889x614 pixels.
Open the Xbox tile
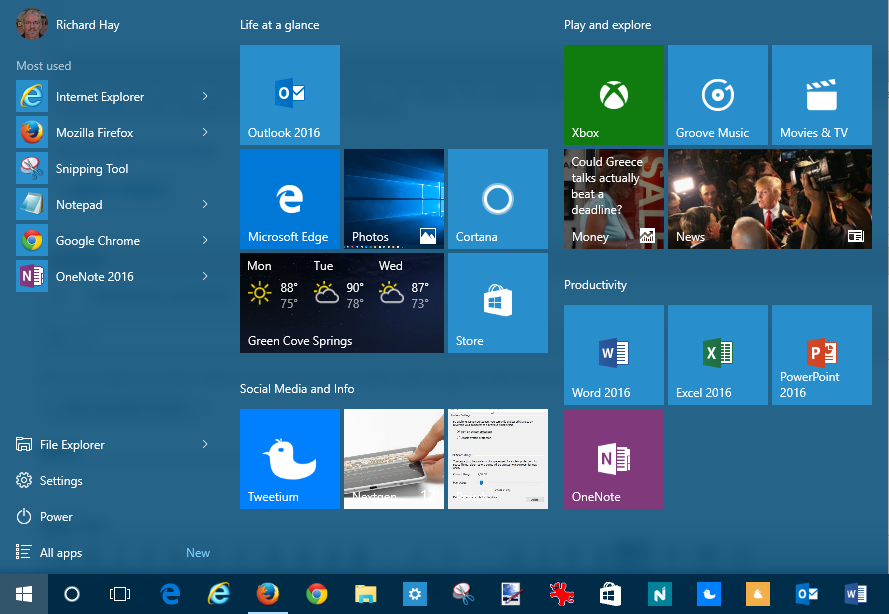tap(613, 95)
